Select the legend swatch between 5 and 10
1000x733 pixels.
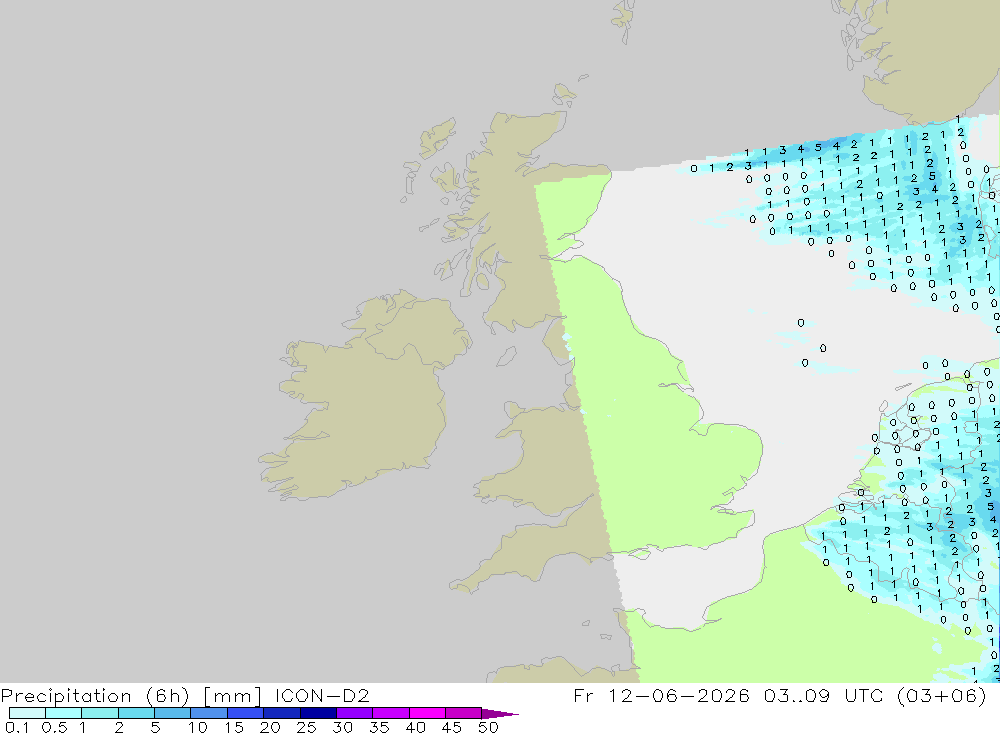pyautogui.click(x=173, y=713)
